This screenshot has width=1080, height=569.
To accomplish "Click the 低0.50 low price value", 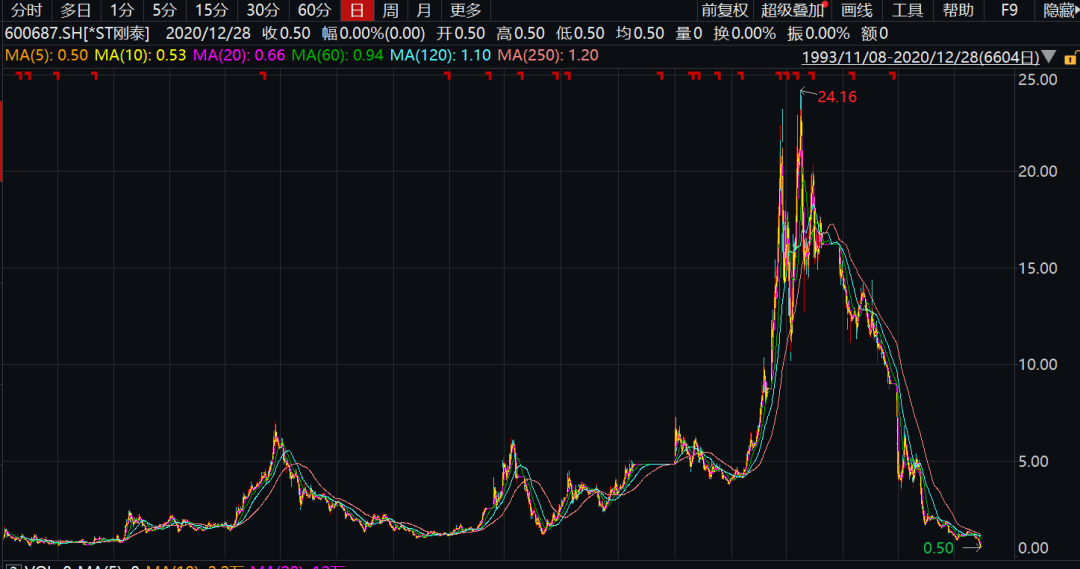I will [580, 33].
